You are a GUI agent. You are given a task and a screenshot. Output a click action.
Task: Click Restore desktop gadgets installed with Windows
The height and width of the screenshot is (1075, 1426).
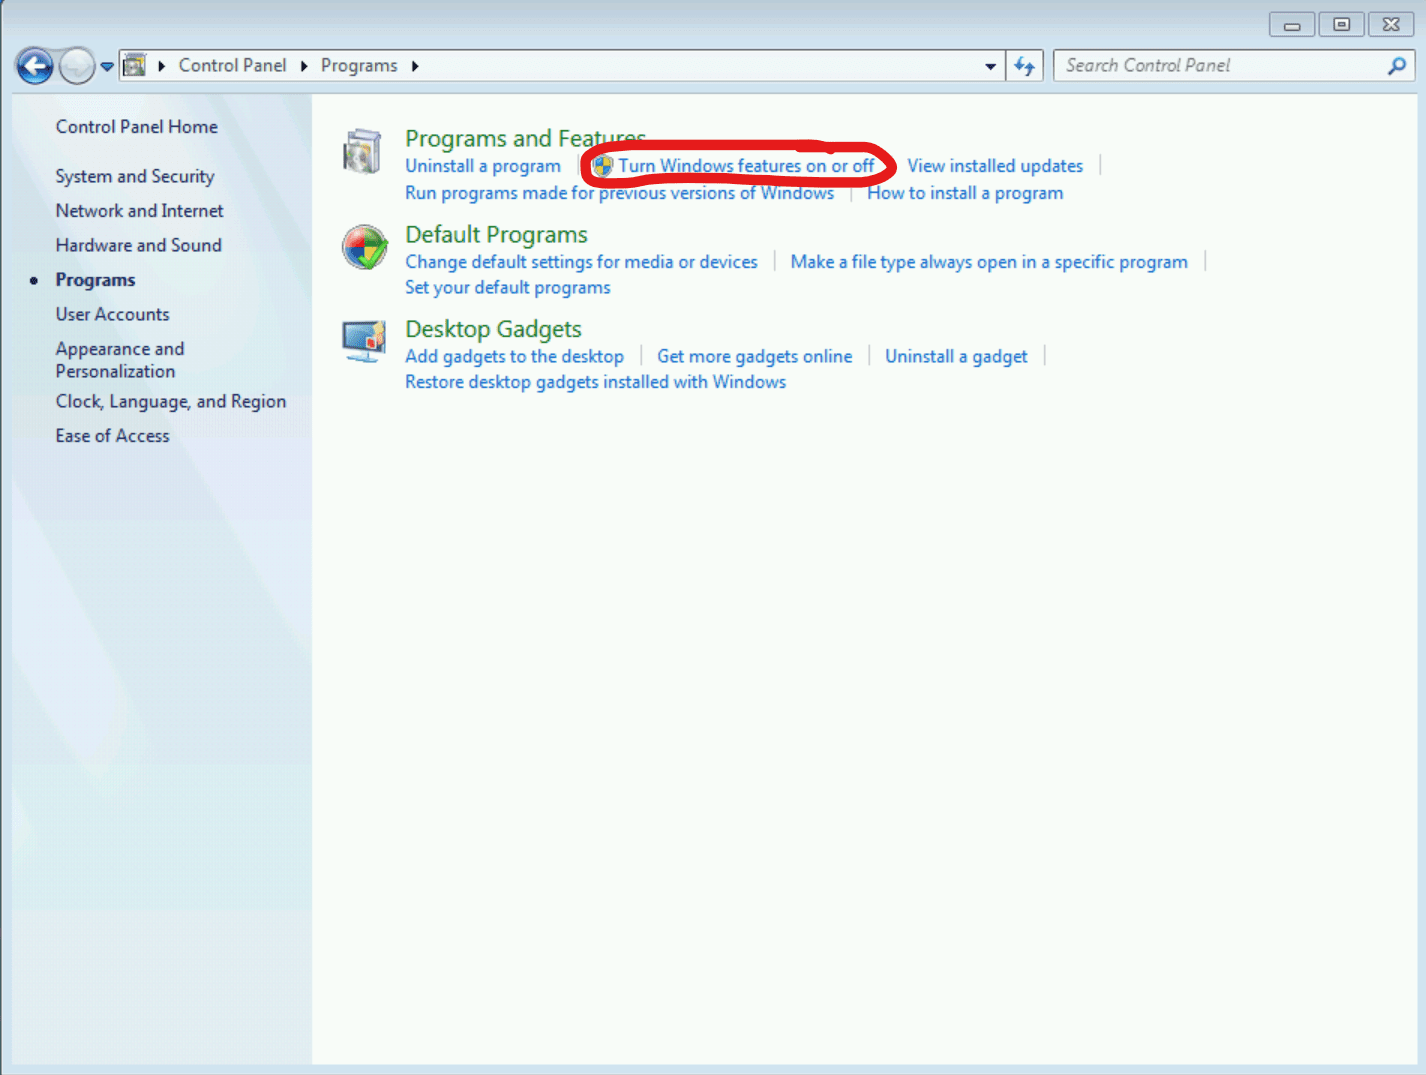coord(595,382)
